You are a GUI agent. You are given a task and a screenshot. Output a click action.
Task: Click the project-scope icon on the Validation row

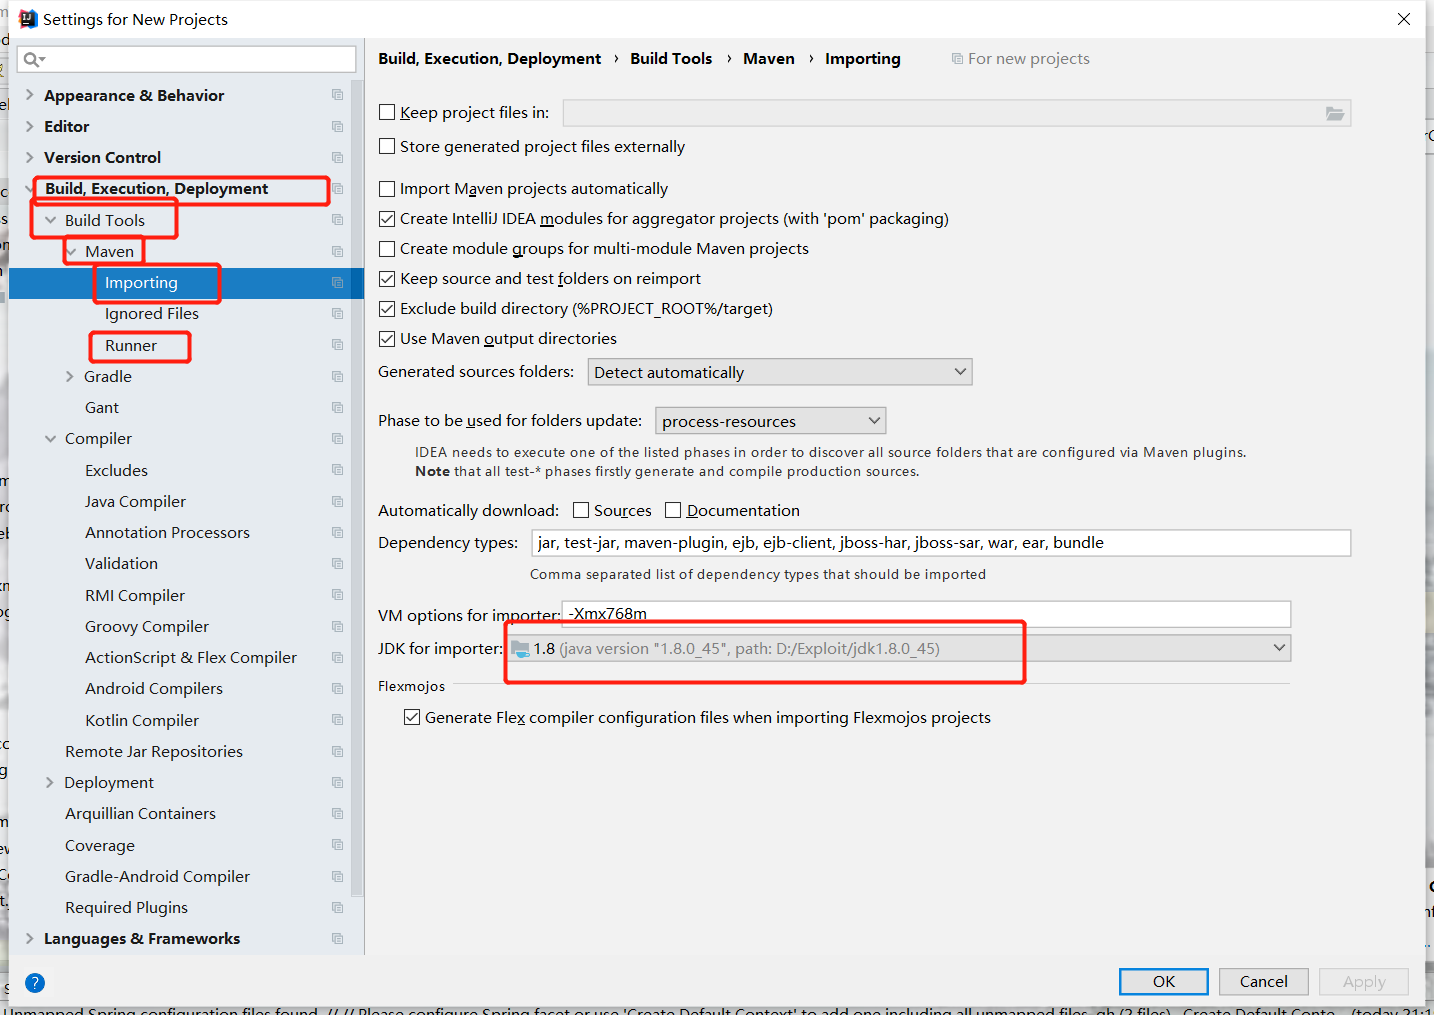pos(337,563)
